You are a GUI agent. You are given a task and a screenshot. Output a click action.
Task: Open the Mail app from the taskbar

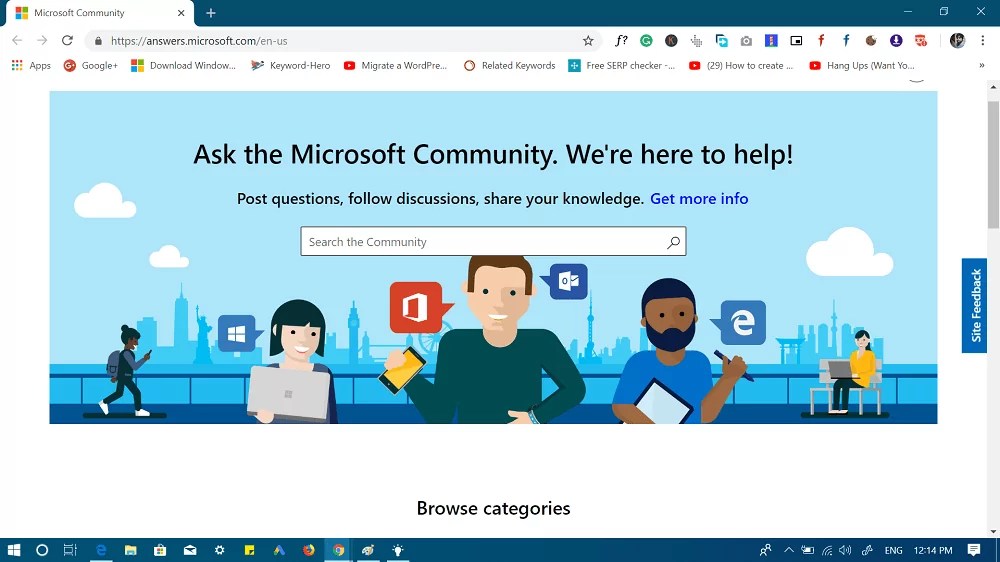(190, 550)
